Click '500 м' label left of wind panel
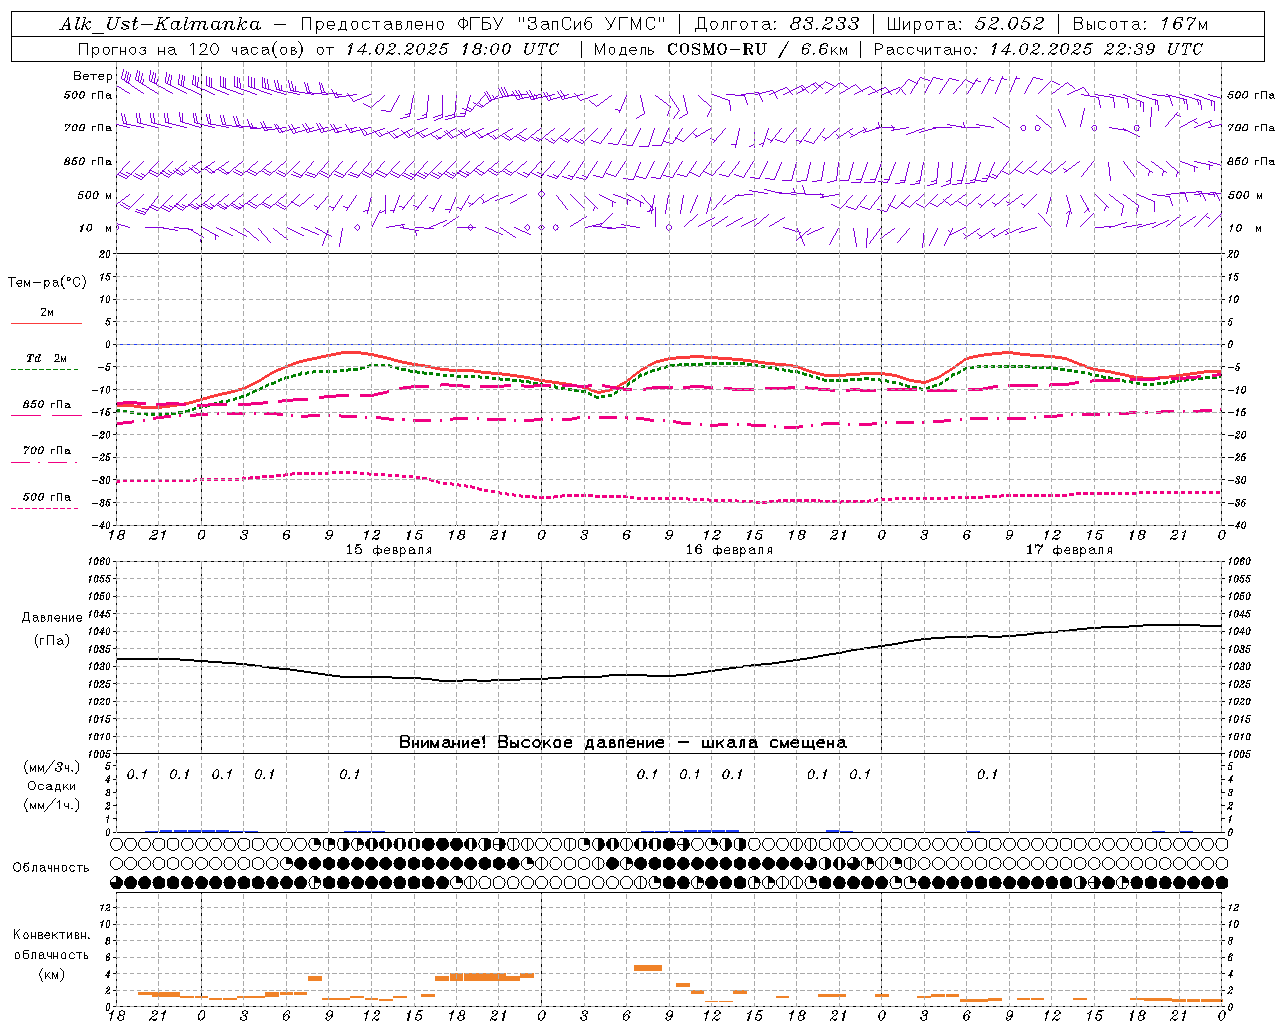This screenshot has height=1024, width=1280. (95, 195)
